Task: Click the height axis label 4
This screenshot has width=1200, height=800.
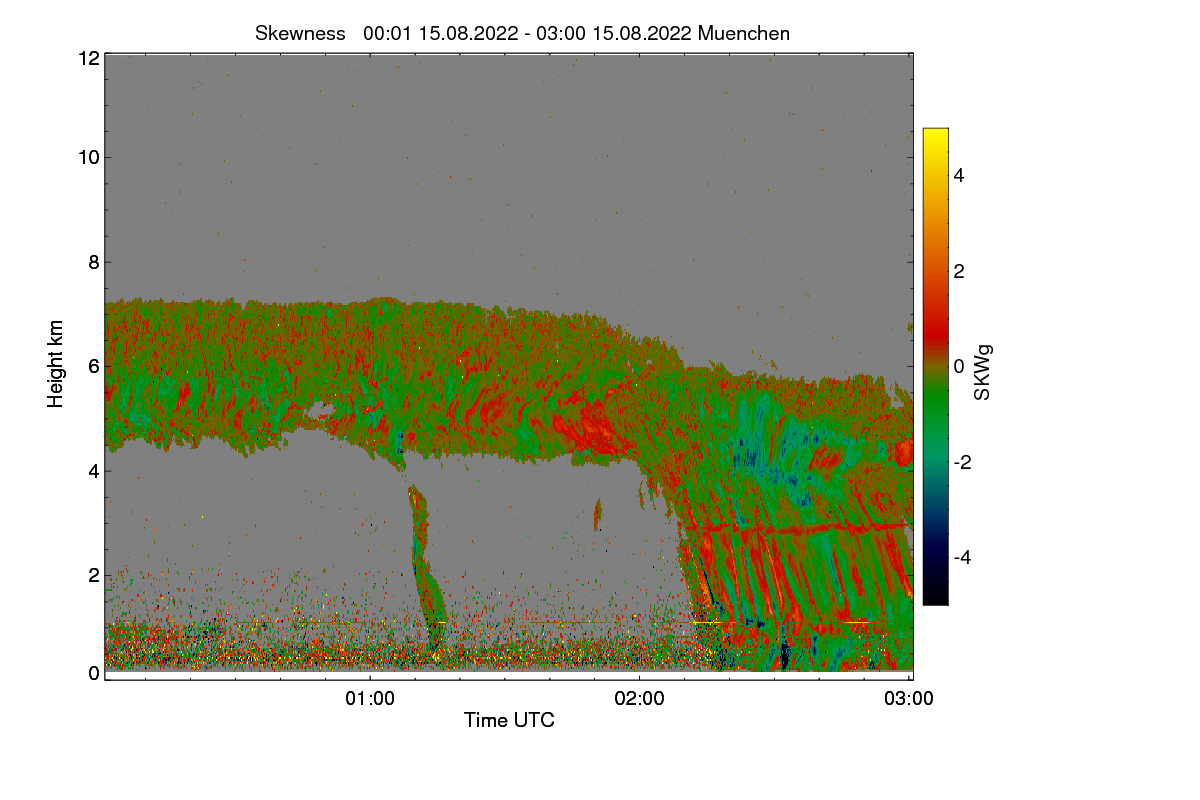Action: click(94, 471)
